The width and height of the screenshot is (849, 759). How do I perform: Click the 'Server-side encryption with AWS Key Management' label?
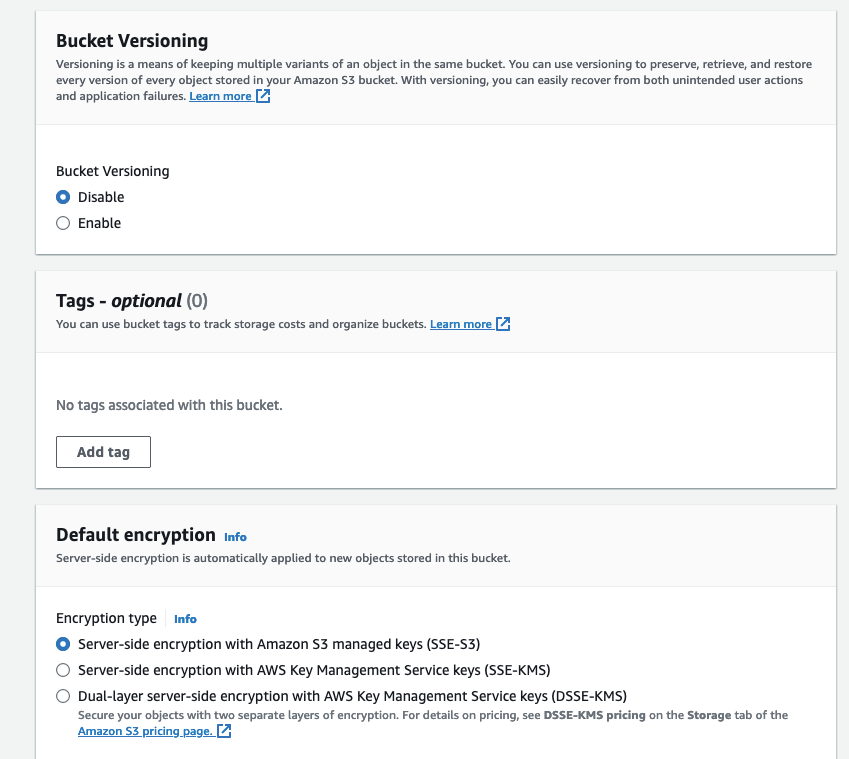[314, 670]
